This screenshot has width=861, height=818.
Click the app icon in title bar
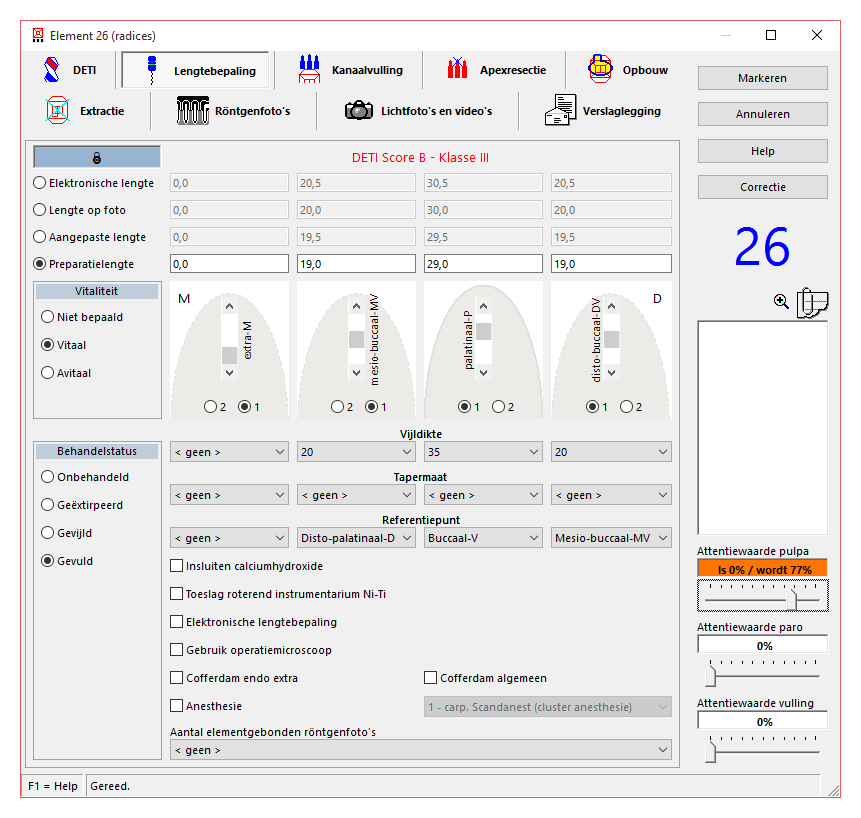pyautogui.click(x=37, y=36)
